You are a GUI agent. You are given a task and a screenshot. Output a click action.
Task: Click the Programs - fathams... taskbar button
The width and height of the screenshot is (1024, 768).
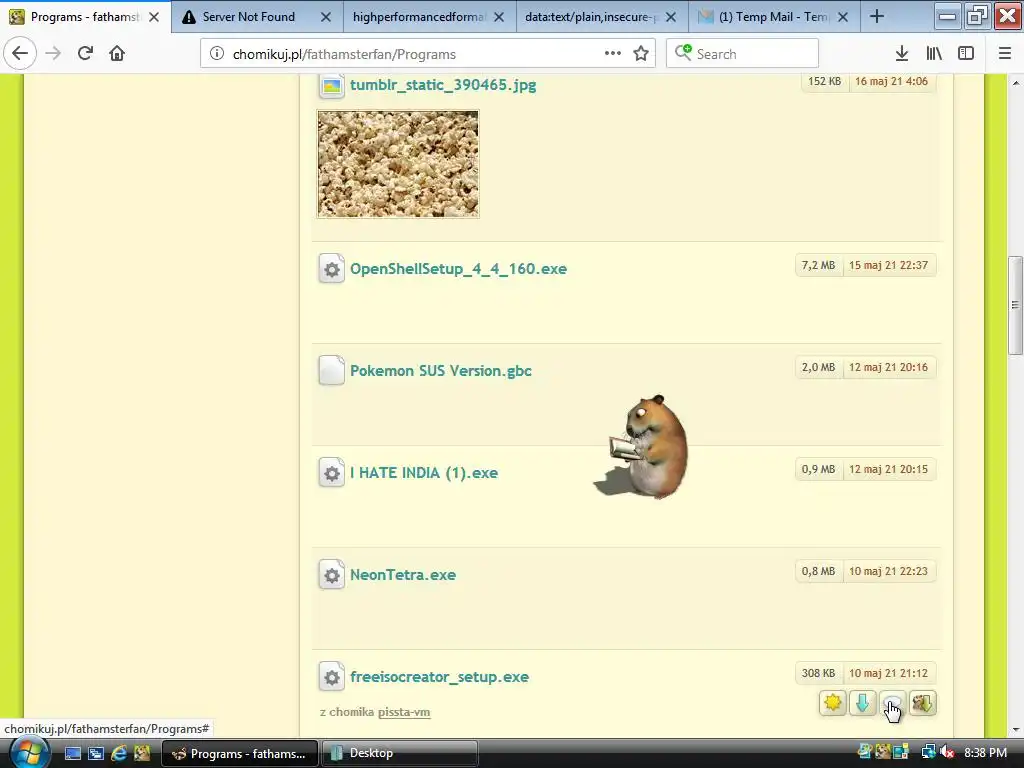239,753
